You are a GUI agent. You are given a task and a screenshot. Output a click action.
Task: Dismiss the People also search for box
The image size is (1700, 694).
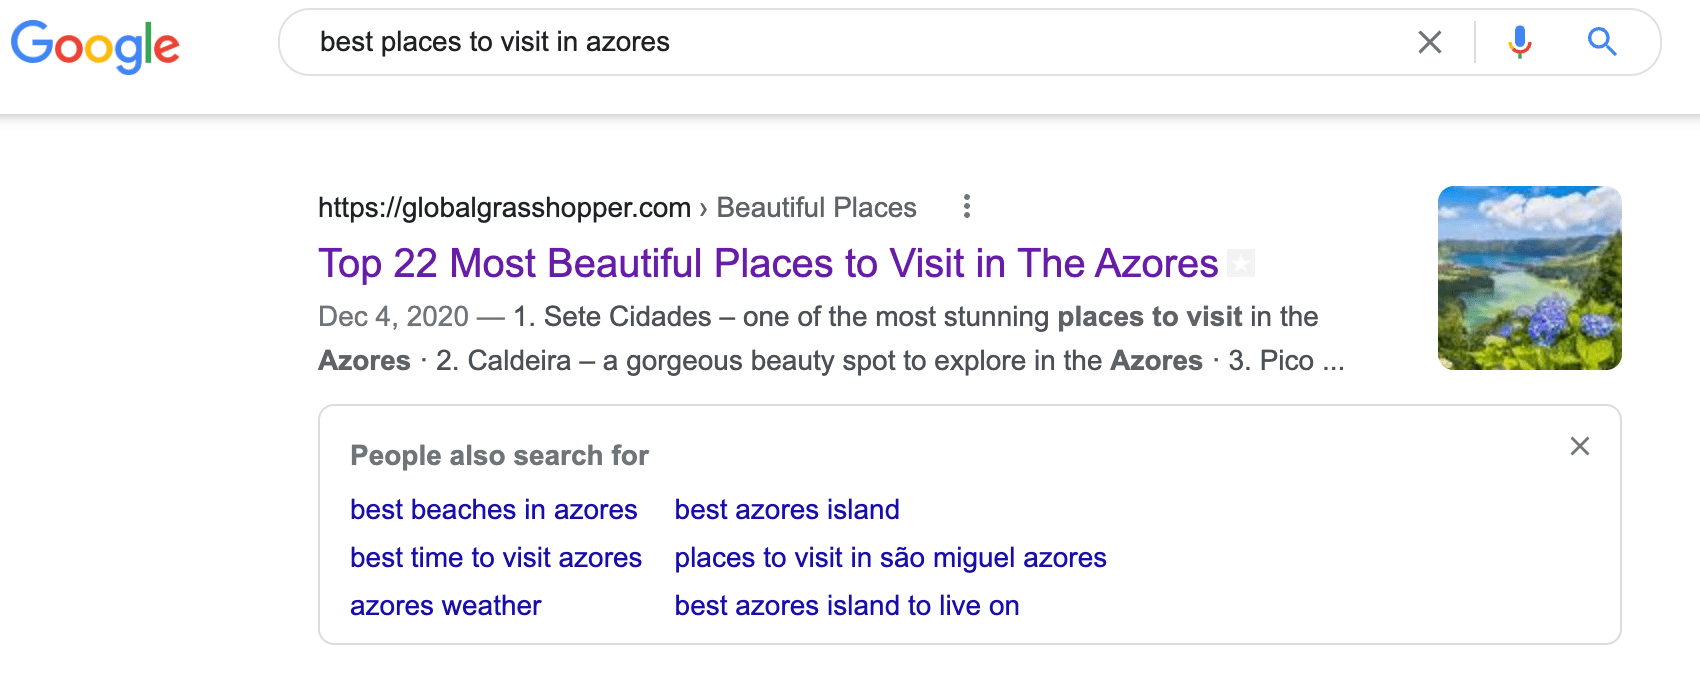tap(1579, 446)
